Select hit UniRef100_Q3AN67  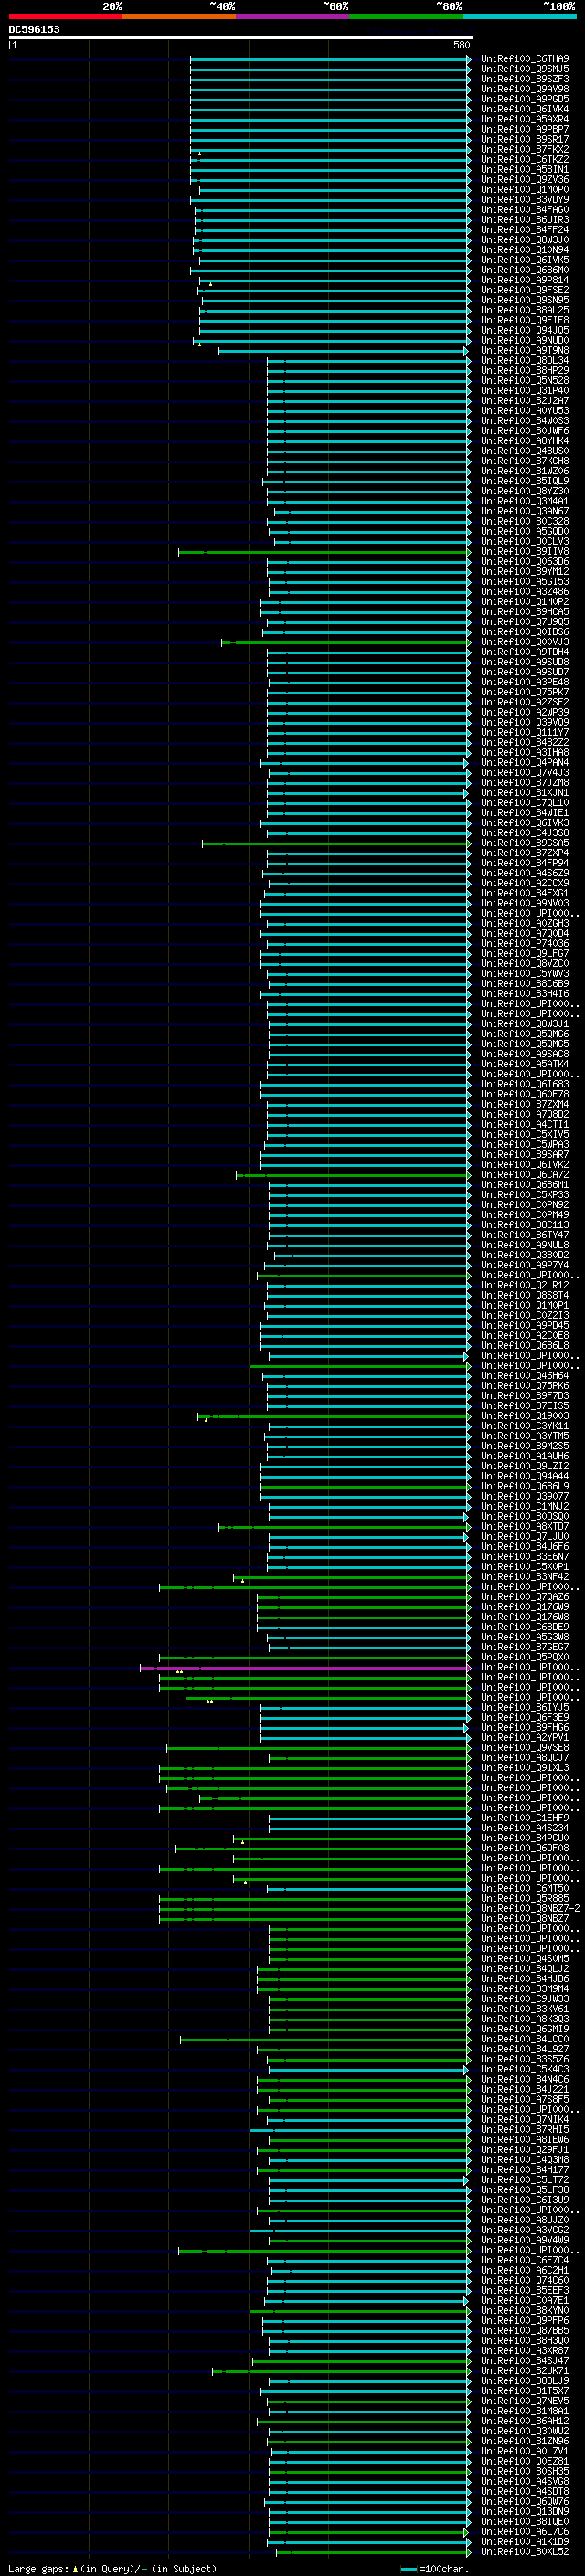click(525, 511)
